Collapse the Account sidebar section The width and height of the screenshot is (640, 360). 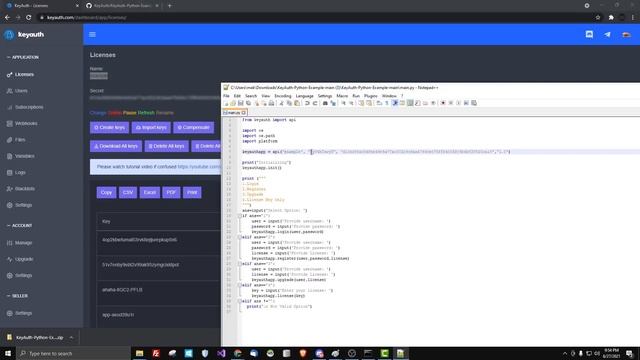click(x=20, y=225)
